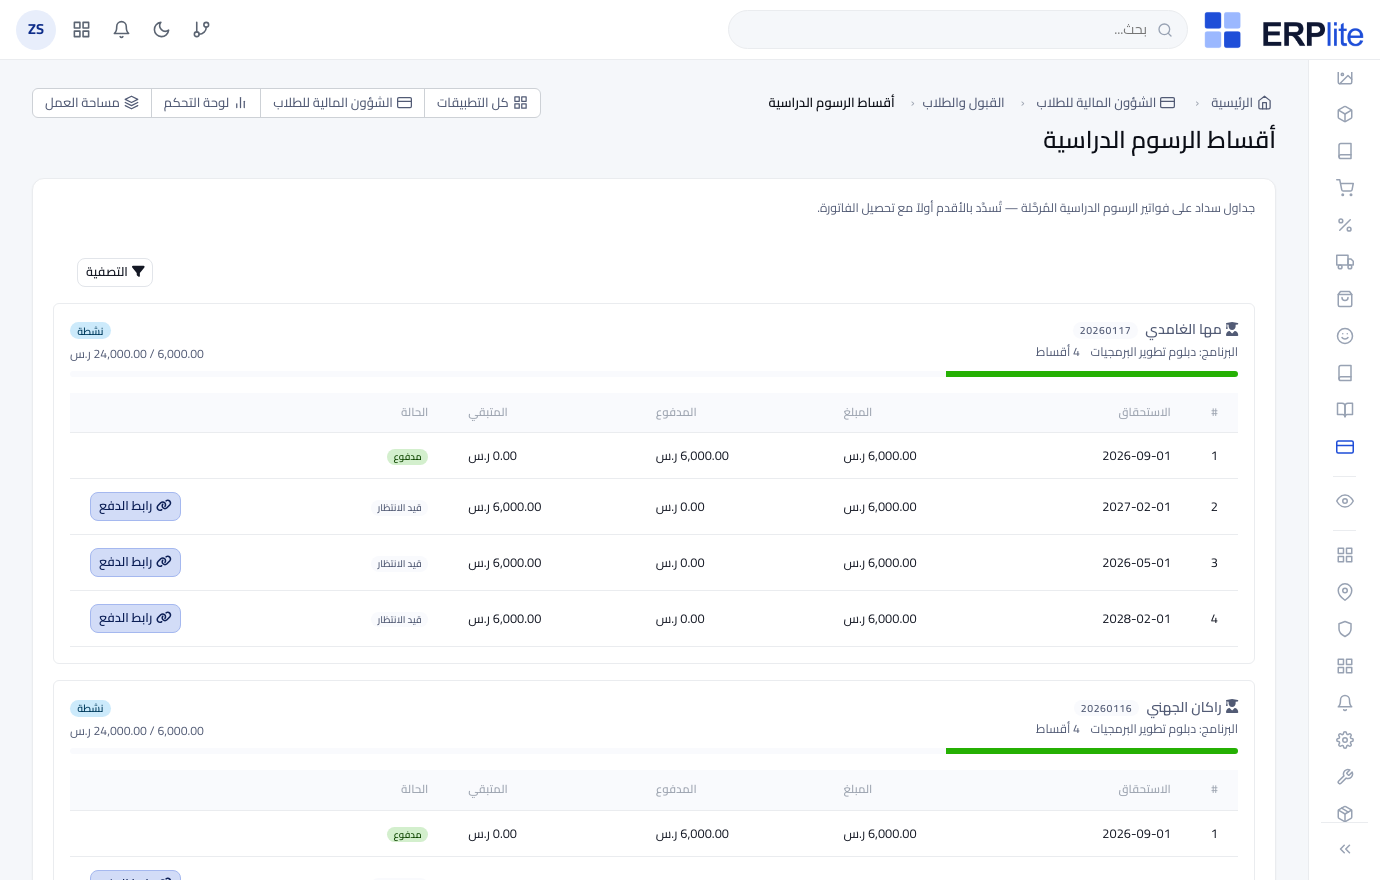Open the git branch icon in the top bar
The image size is (1380, 880).
click(x=201, y=30)
